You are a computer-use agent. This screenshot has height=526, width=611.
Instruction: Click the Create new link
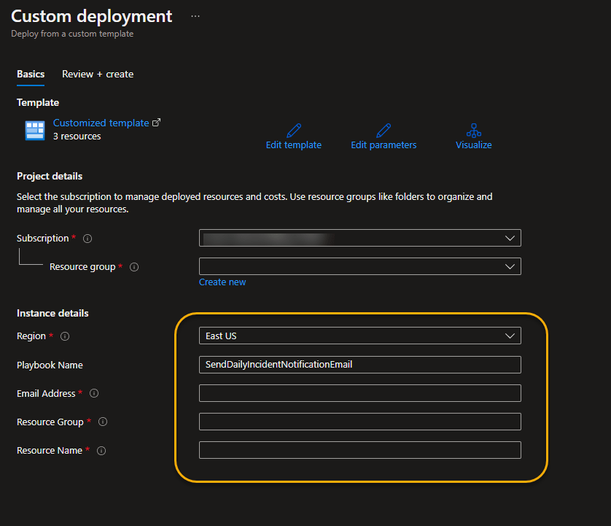click(222, 282)
